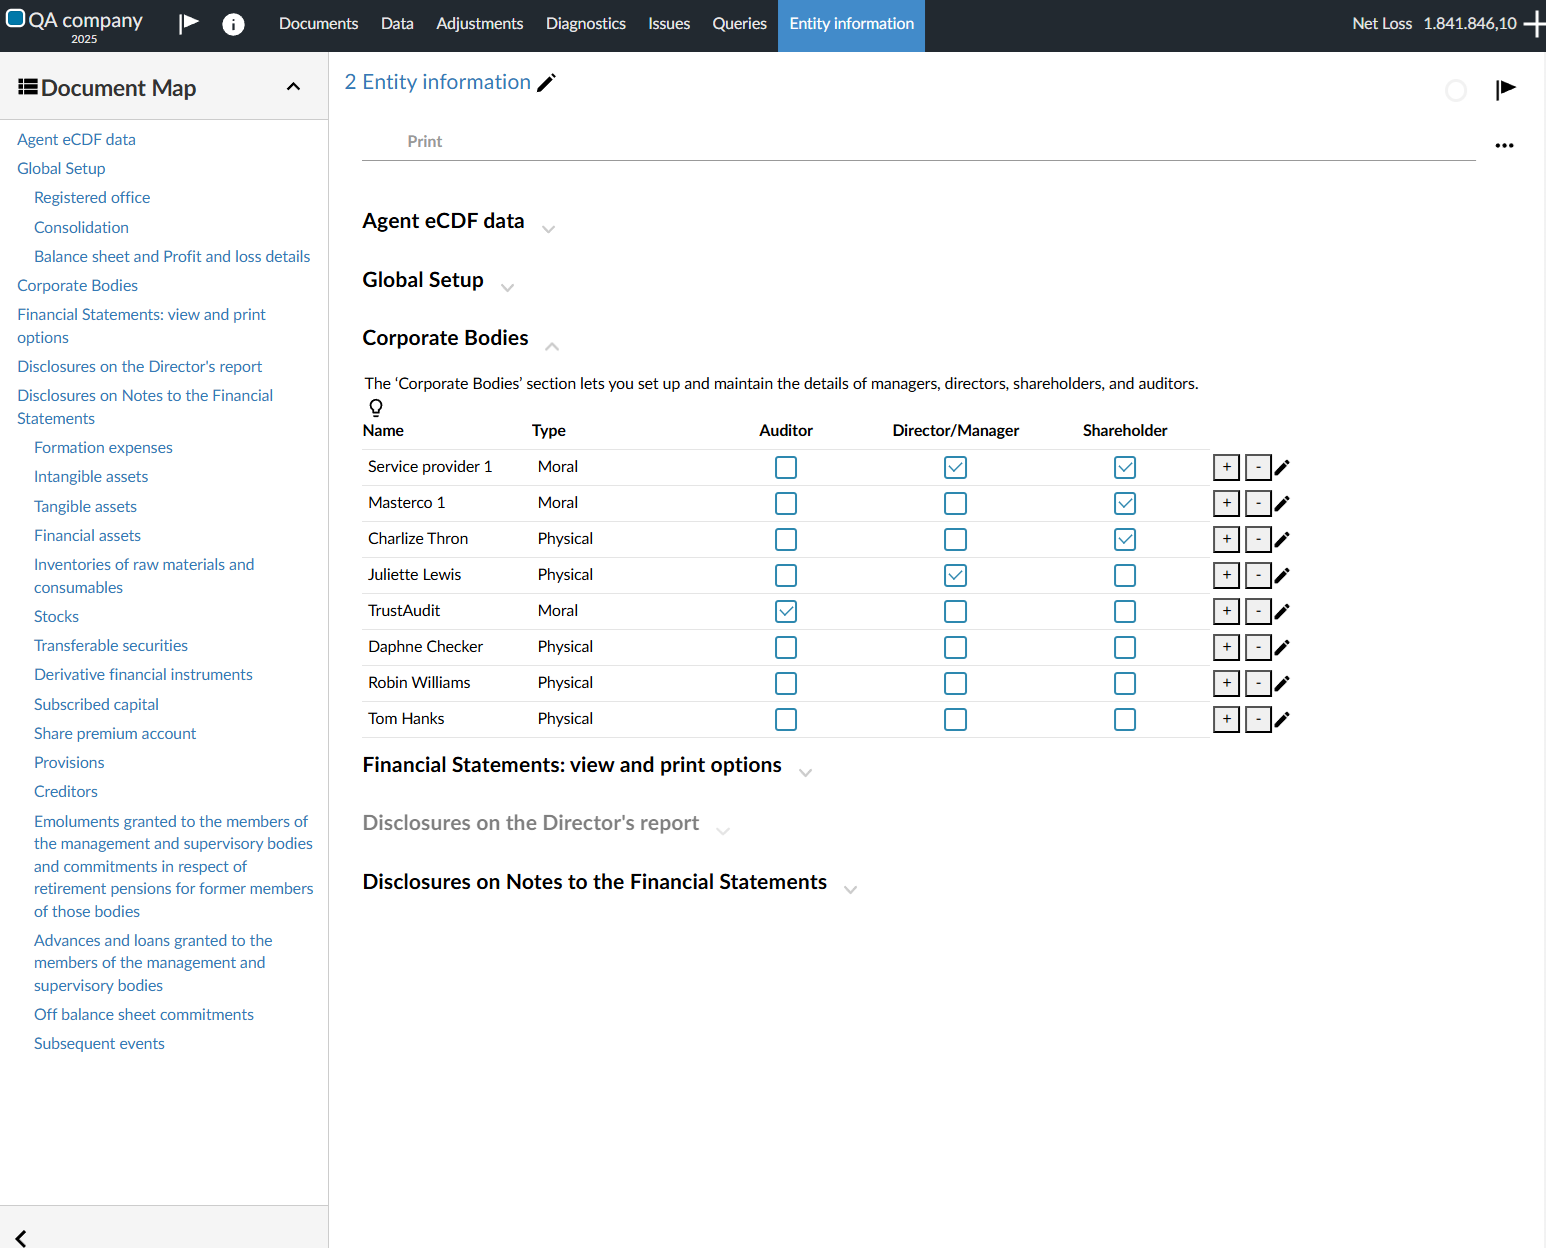Click the Print button
Image resolution: width=1546 pixels, height=1248 pixels.
click(x=424, y=142)
